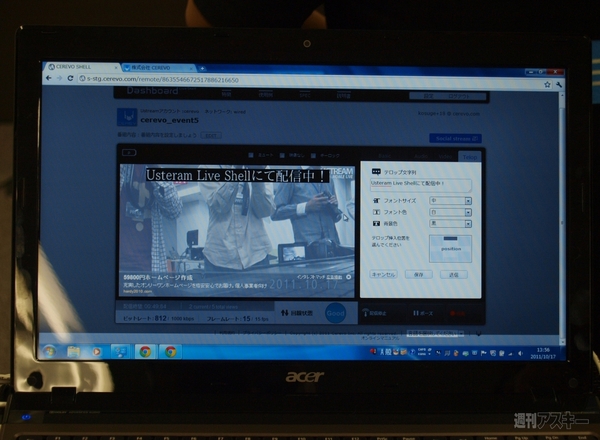Viewport: 600px width, 440px height.
Task: Click the small box icon above the video preview
Action: tap(129, 153)
